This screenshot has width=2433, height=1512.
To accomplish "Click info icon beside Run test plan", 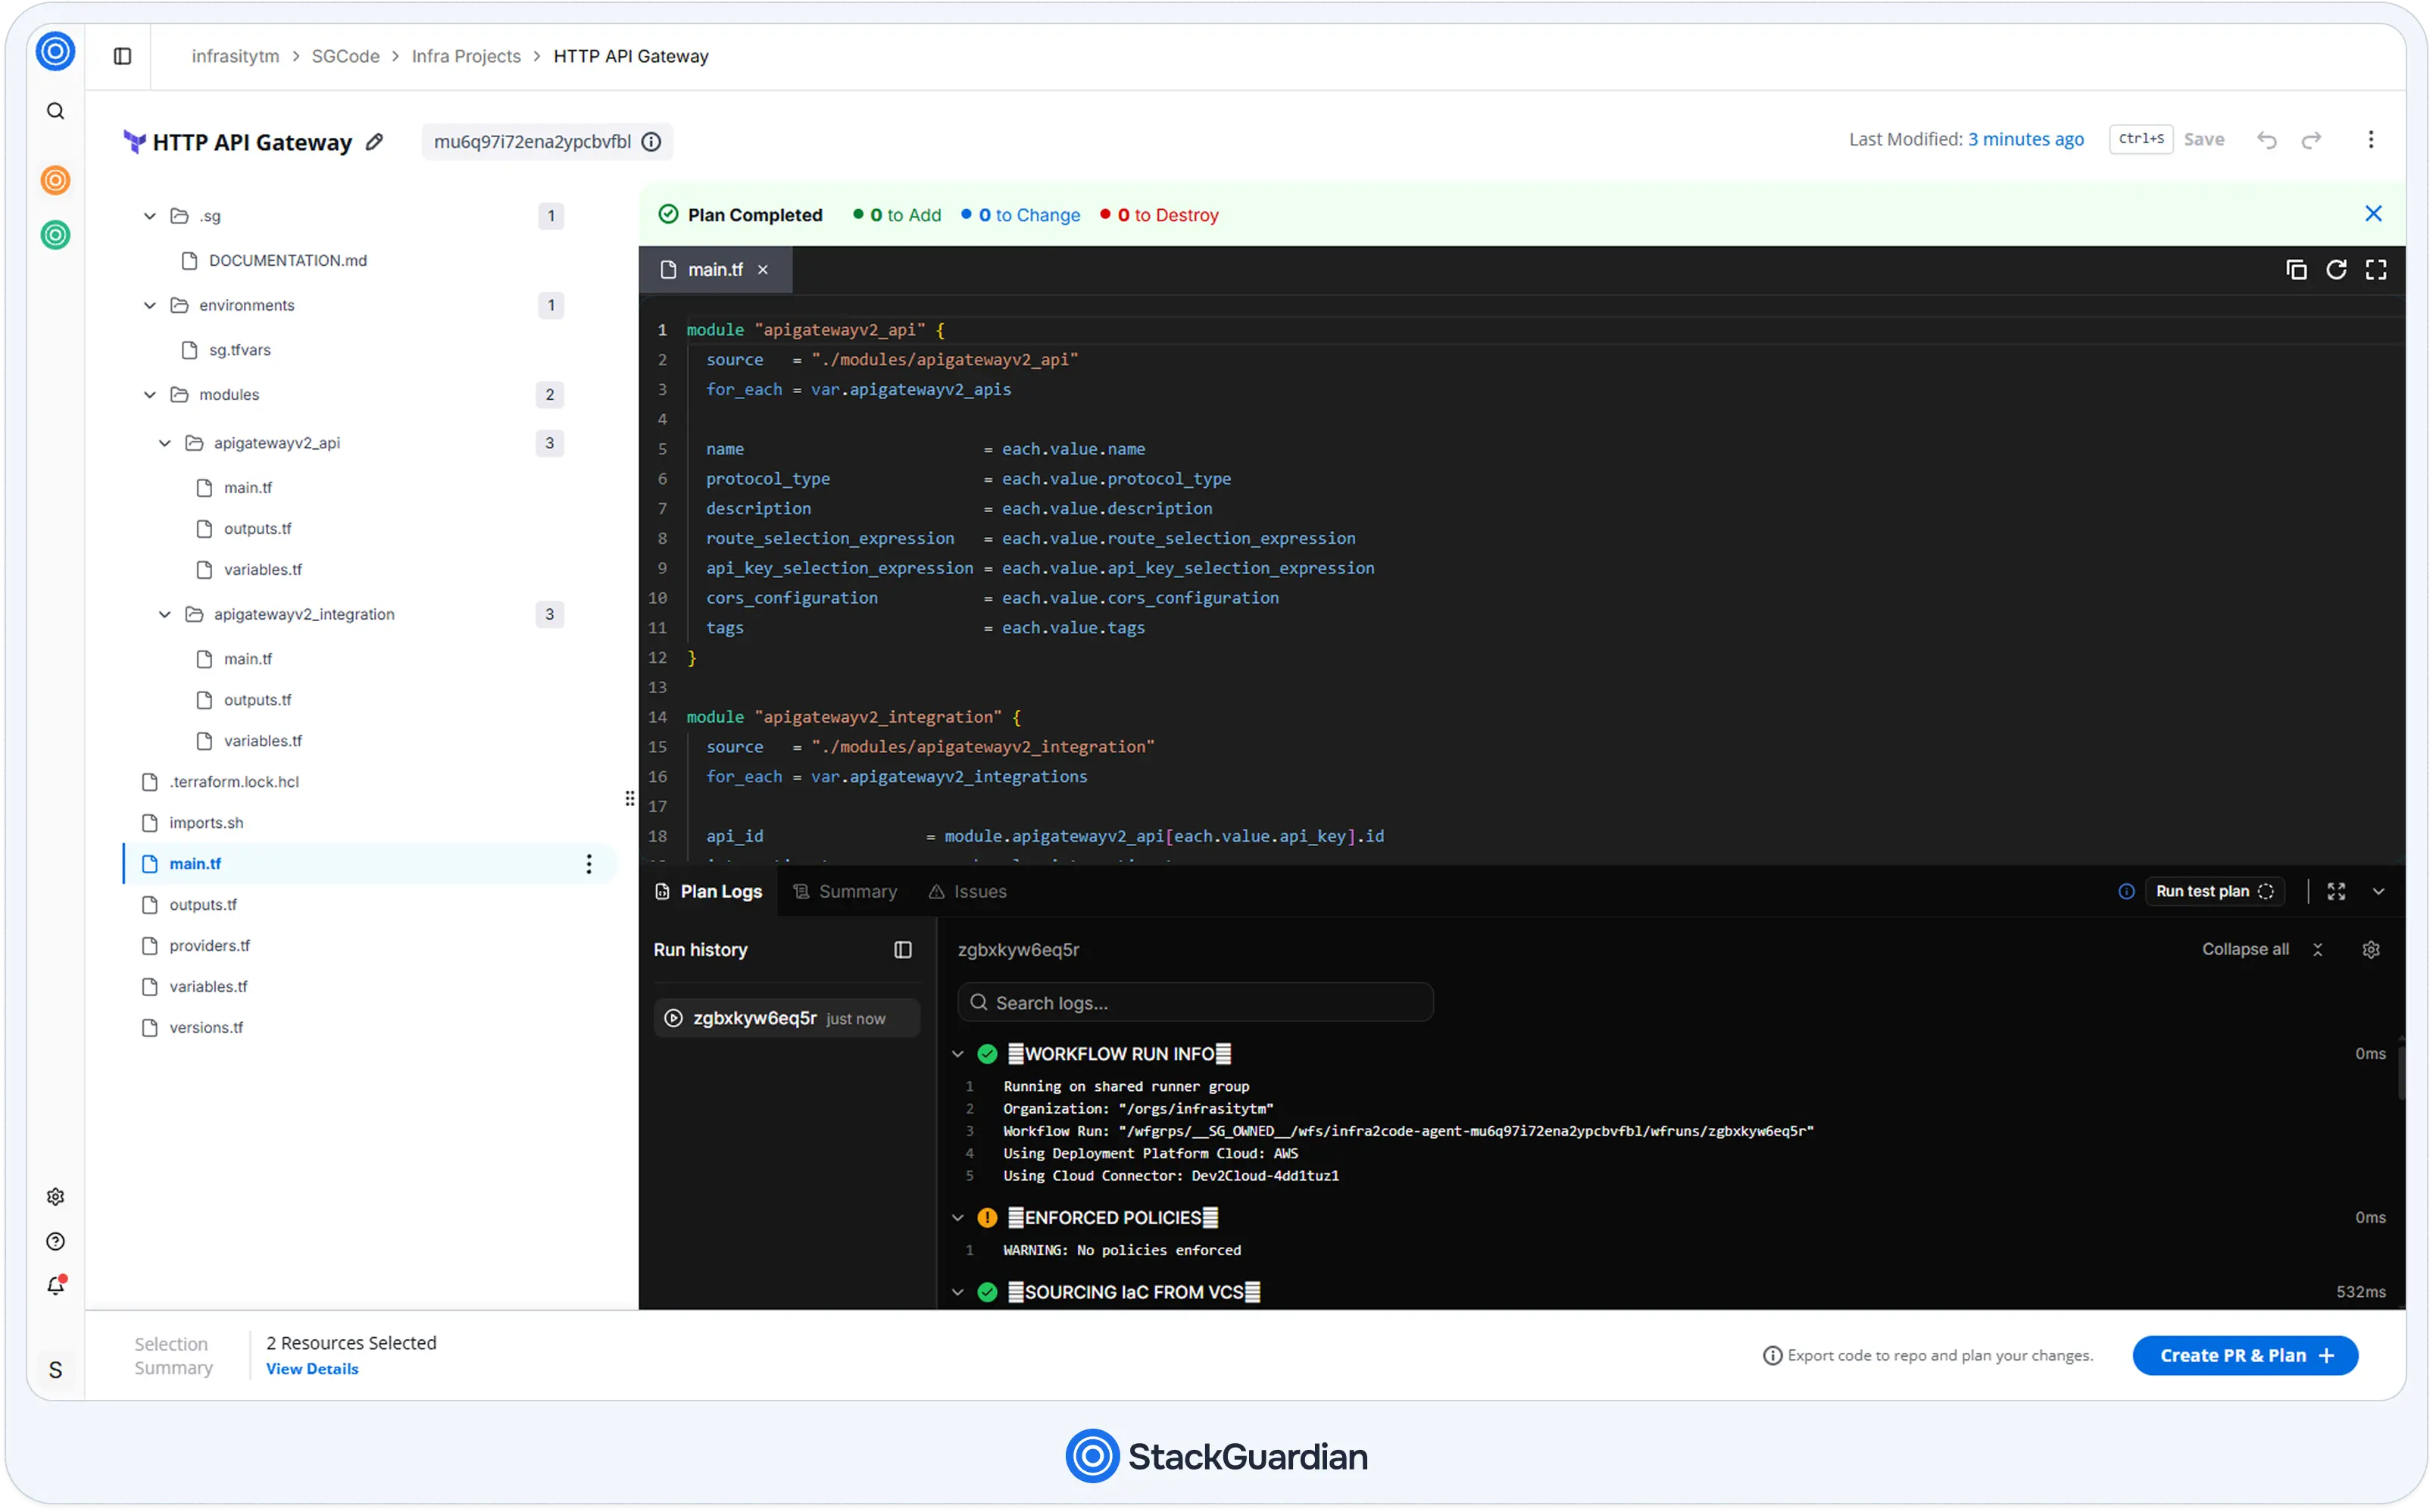I will click(x=2126, y=892).
